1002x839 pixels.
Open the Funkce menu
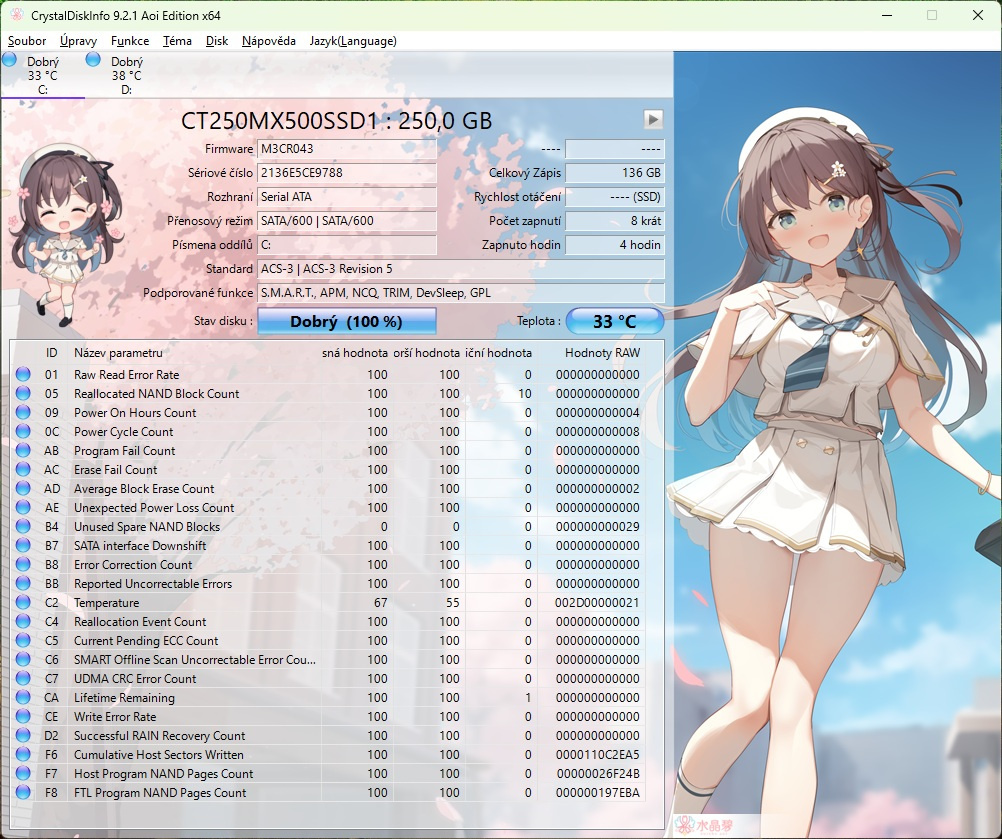click(x=129, y=41)
